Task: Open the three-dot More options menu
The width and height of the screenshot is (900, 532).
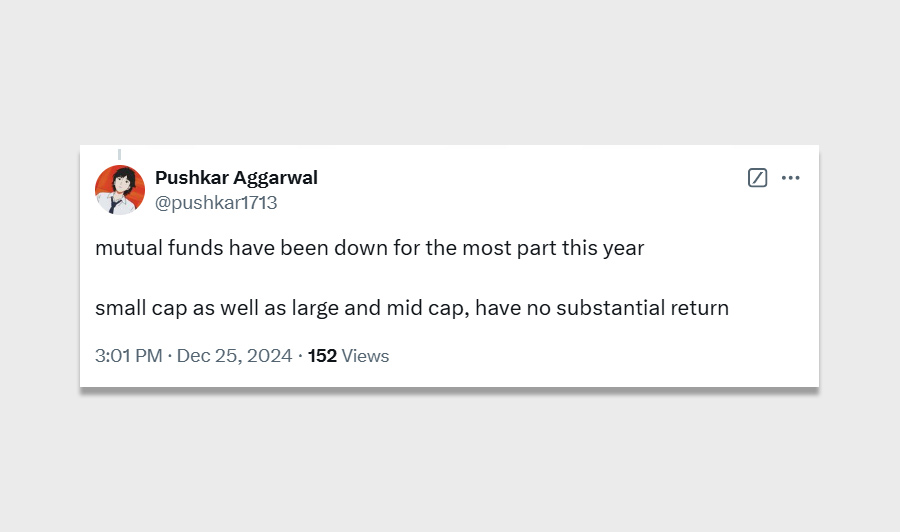Action: (791, 178)
